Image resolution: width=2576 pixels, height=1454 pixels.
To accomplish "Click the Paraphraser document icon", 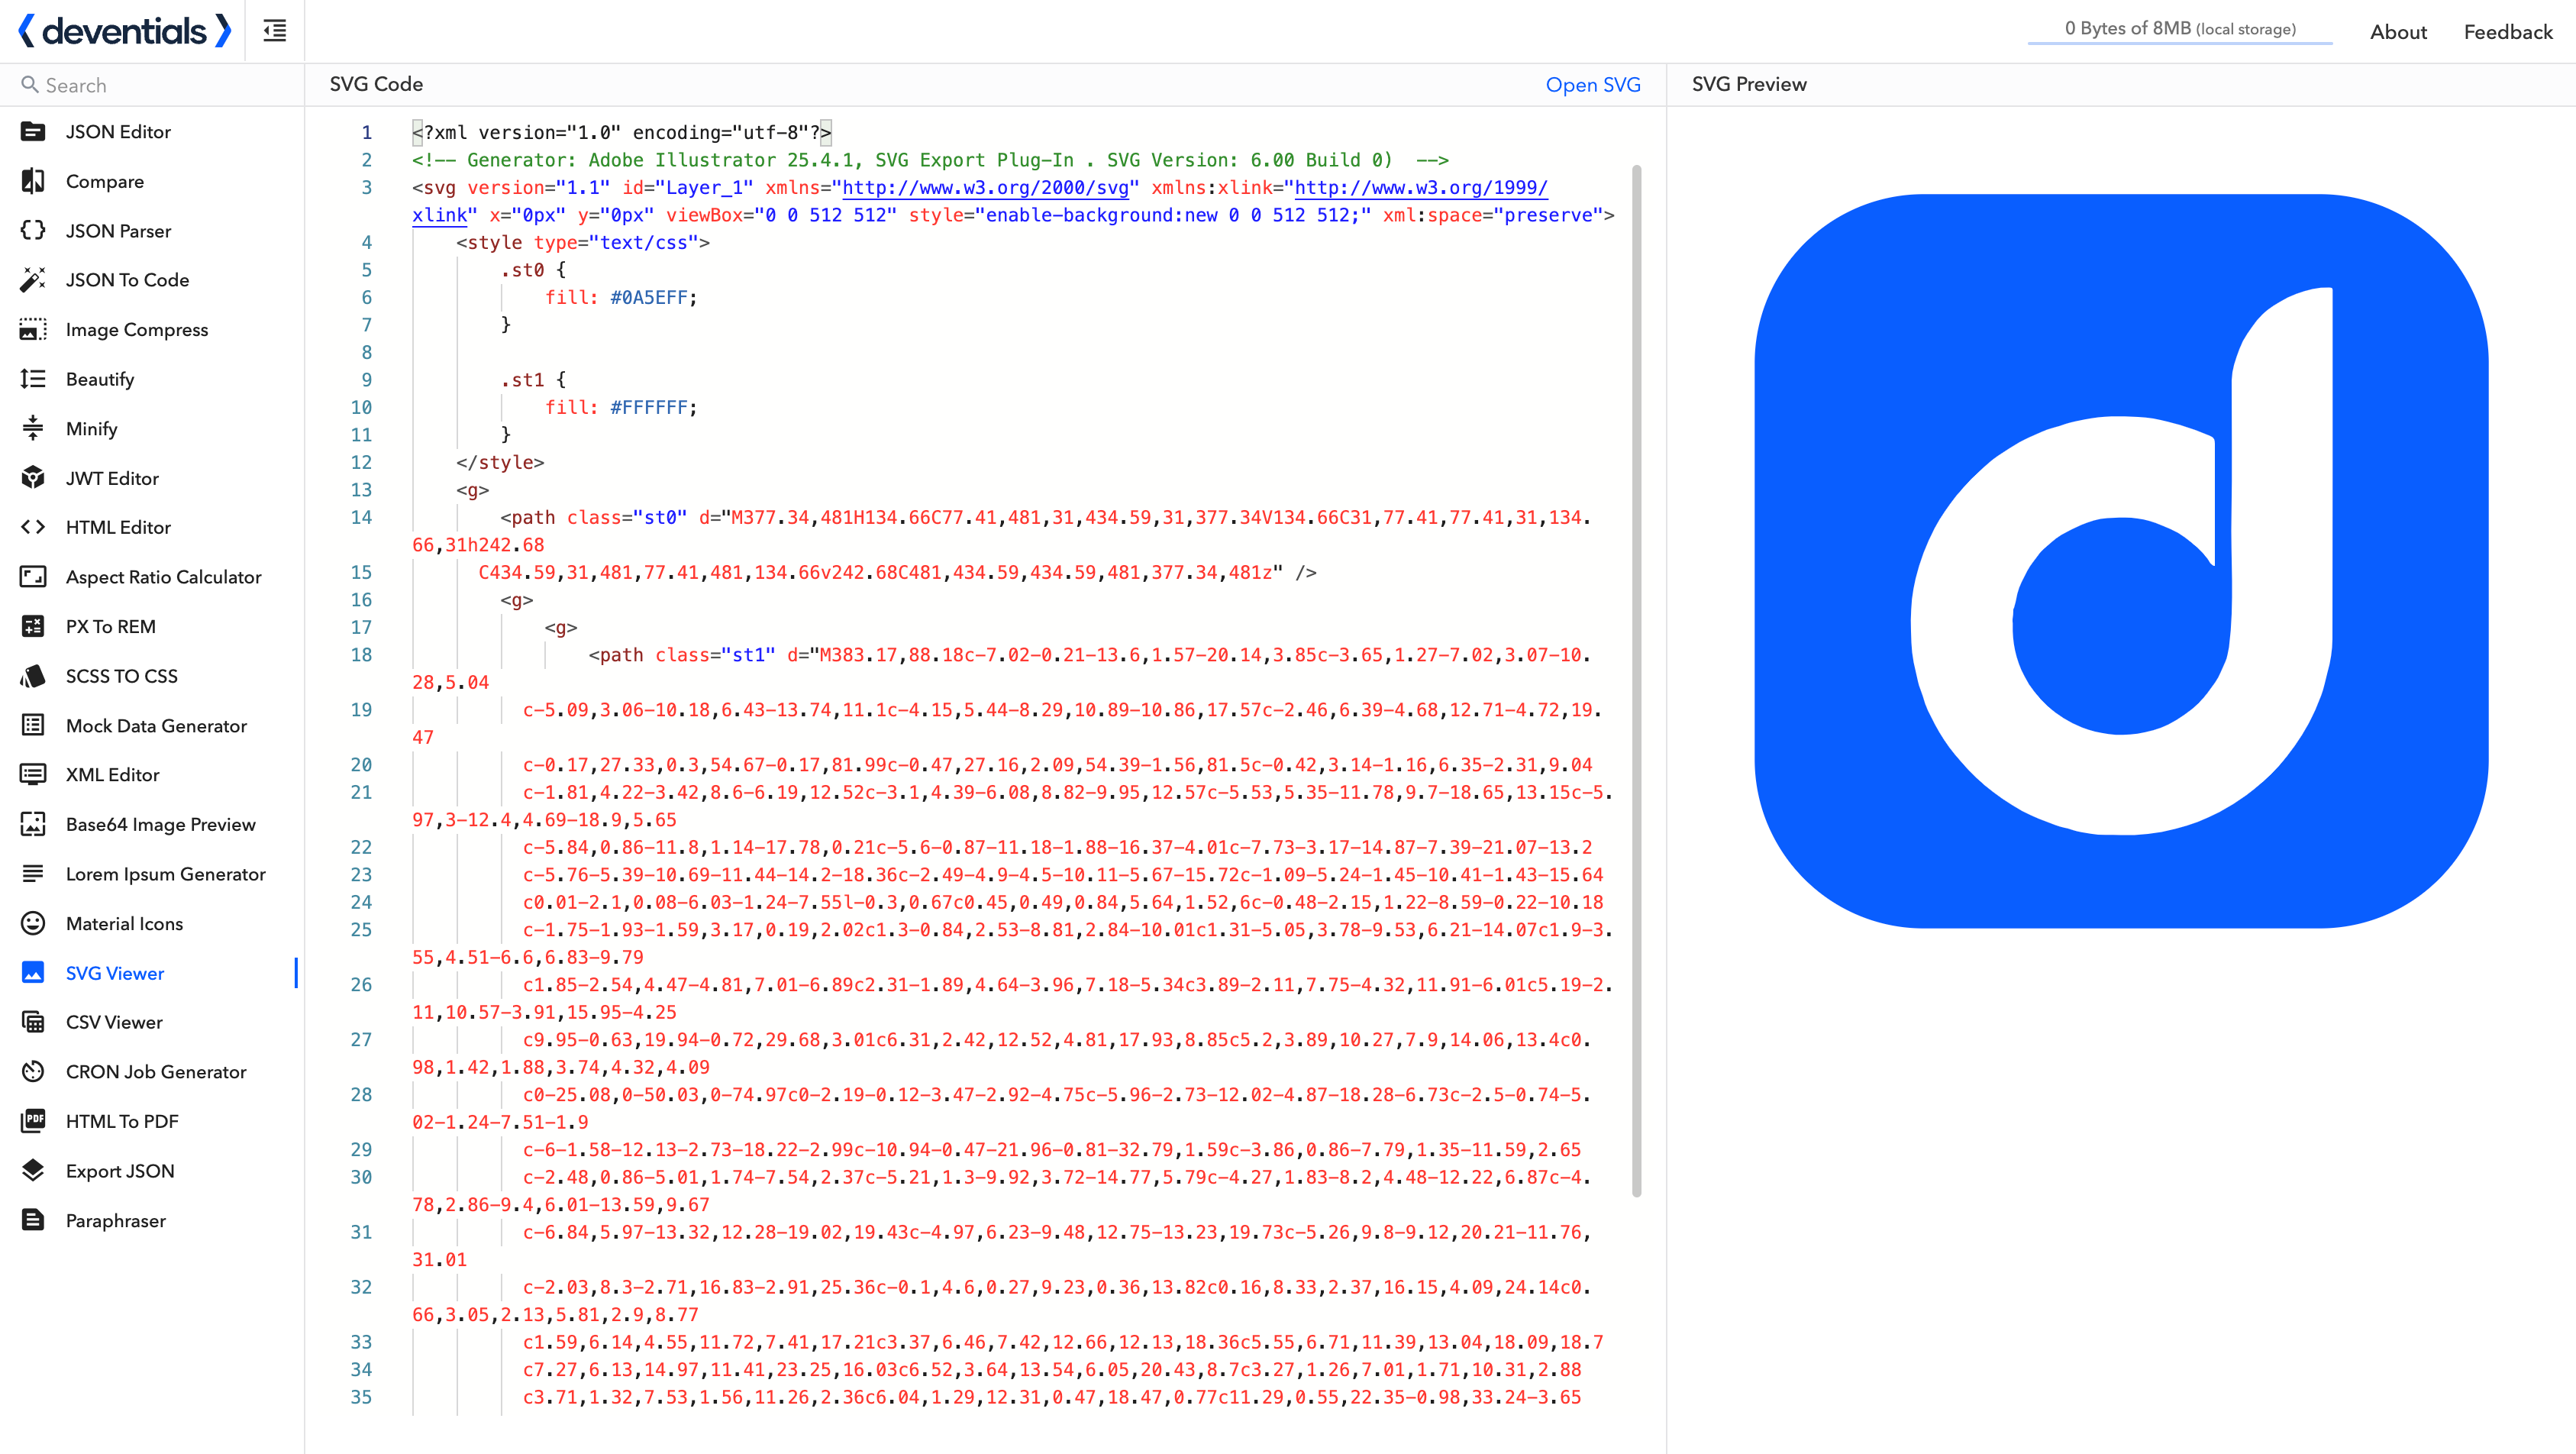I will [33, 1220].
